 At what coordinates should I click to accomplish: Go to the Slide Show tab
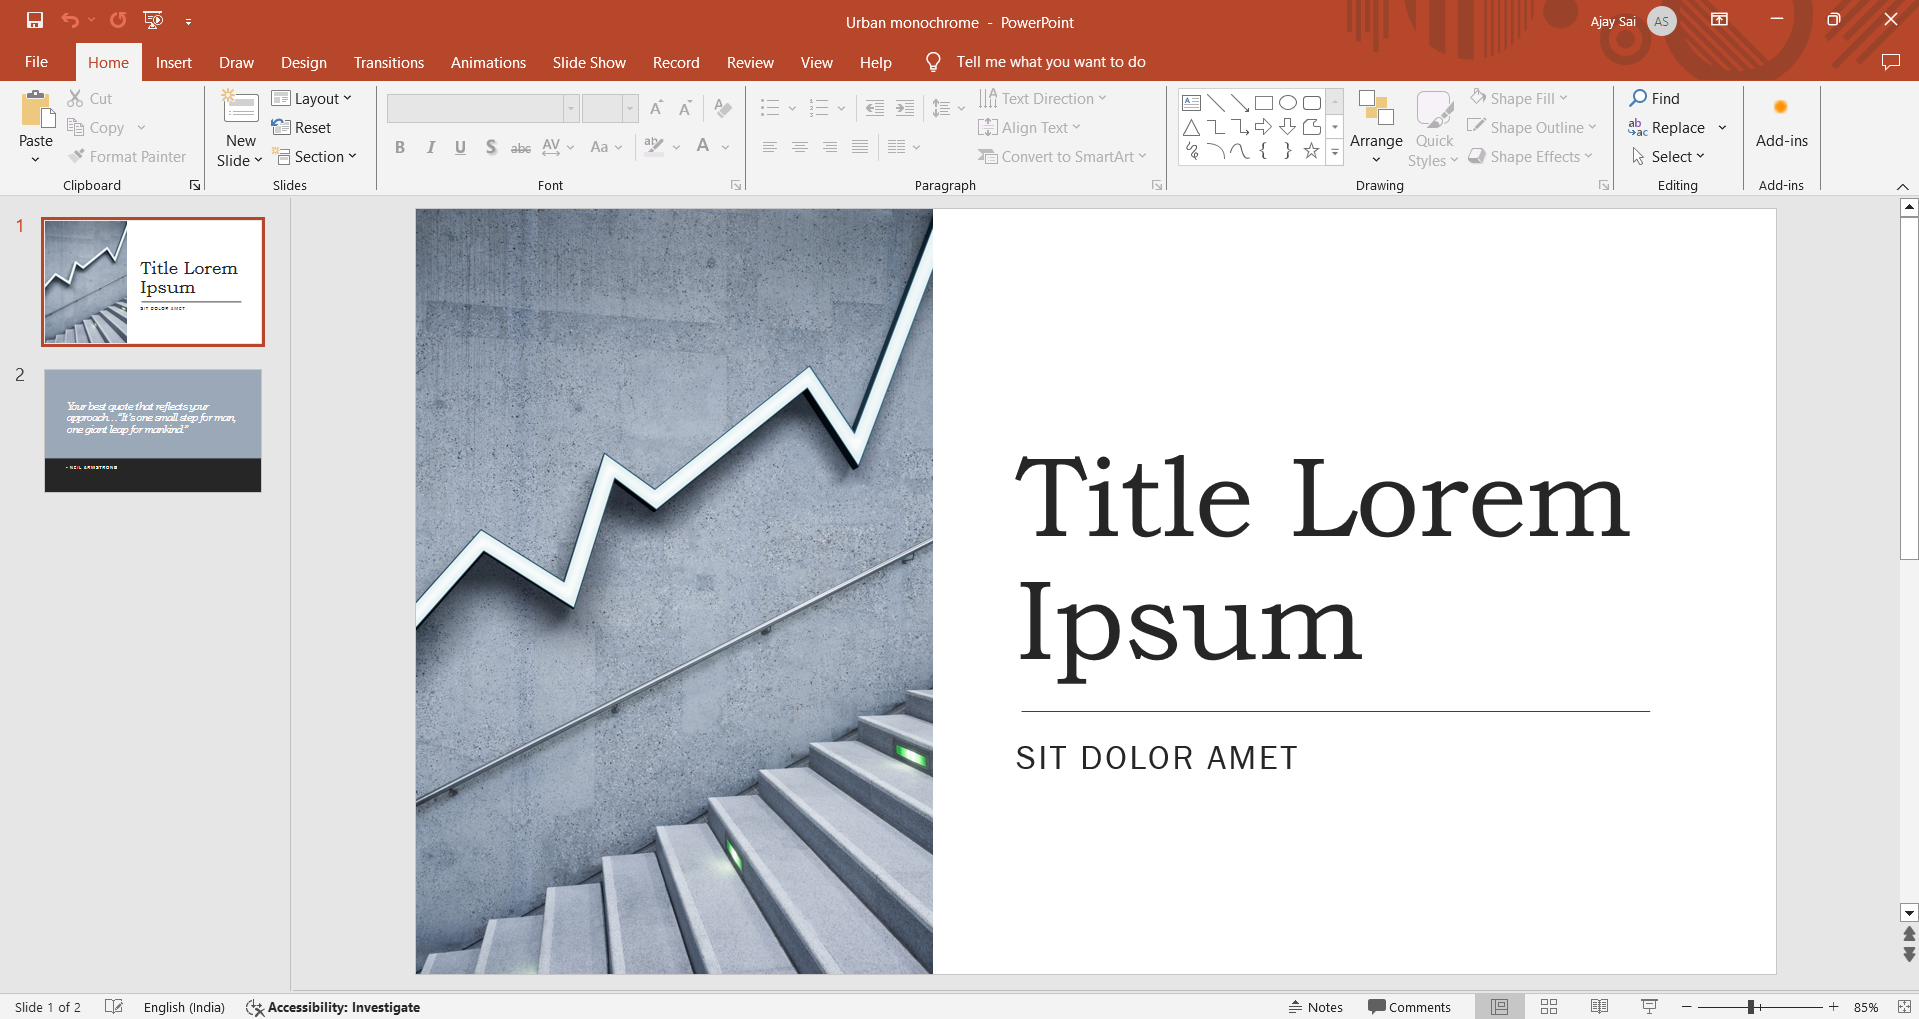589,62
